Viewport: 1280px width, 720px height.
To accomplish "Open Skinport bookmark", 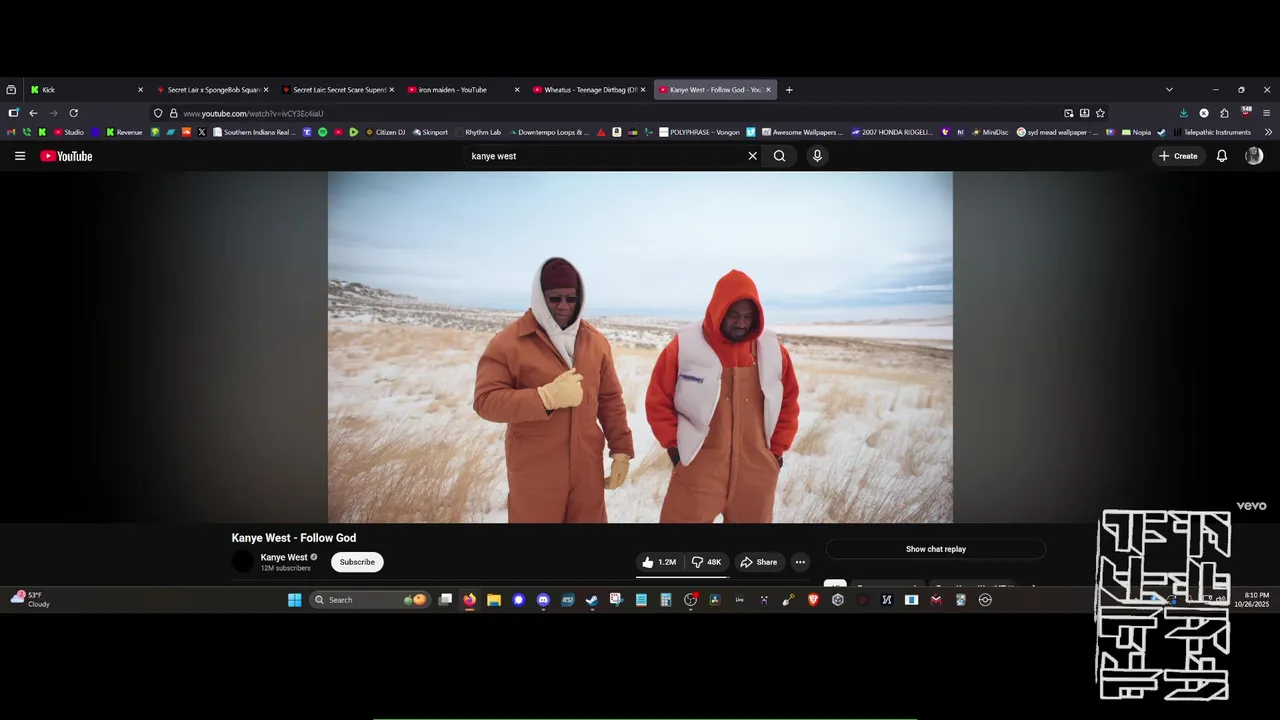I will [430, 132].
